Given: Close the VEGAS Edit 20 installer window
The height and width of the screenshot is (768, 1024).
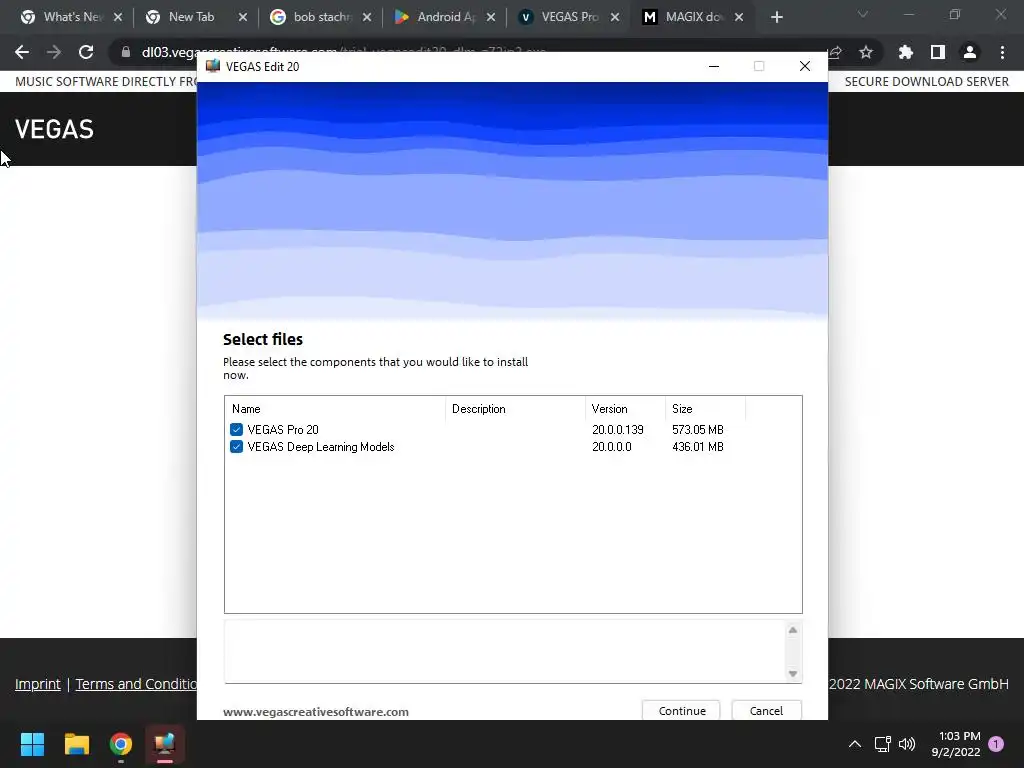Looking at the screenshot, I should (805, 66).
